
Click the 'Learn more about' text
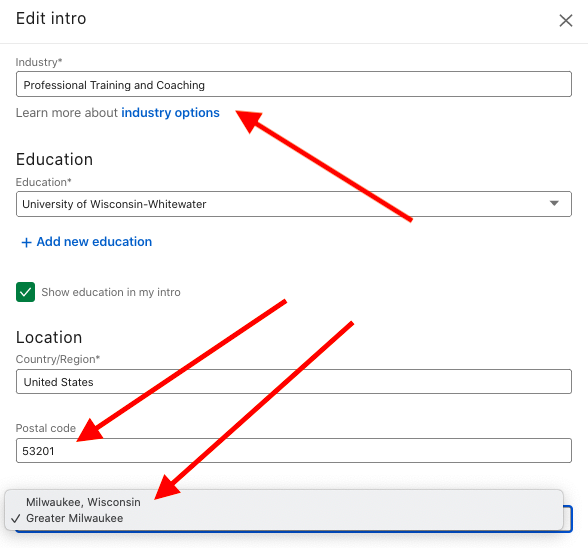(x=67, y=113)
